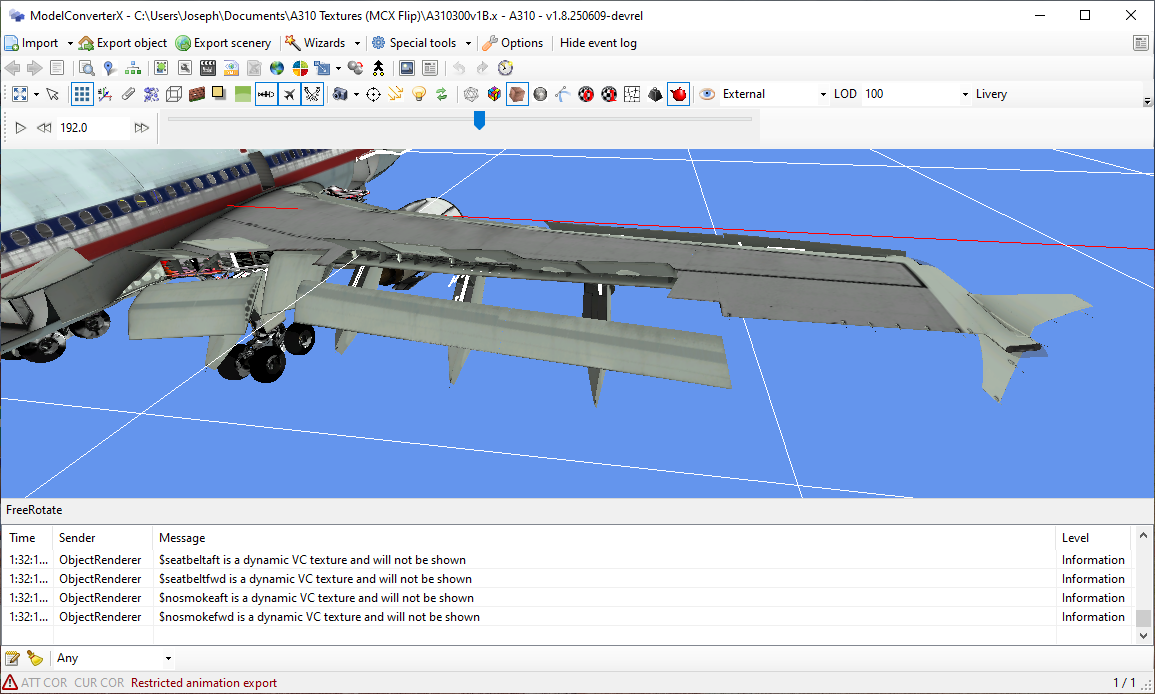
Task: Click the clapperboard animation icon
Action: tap(208, 68)
